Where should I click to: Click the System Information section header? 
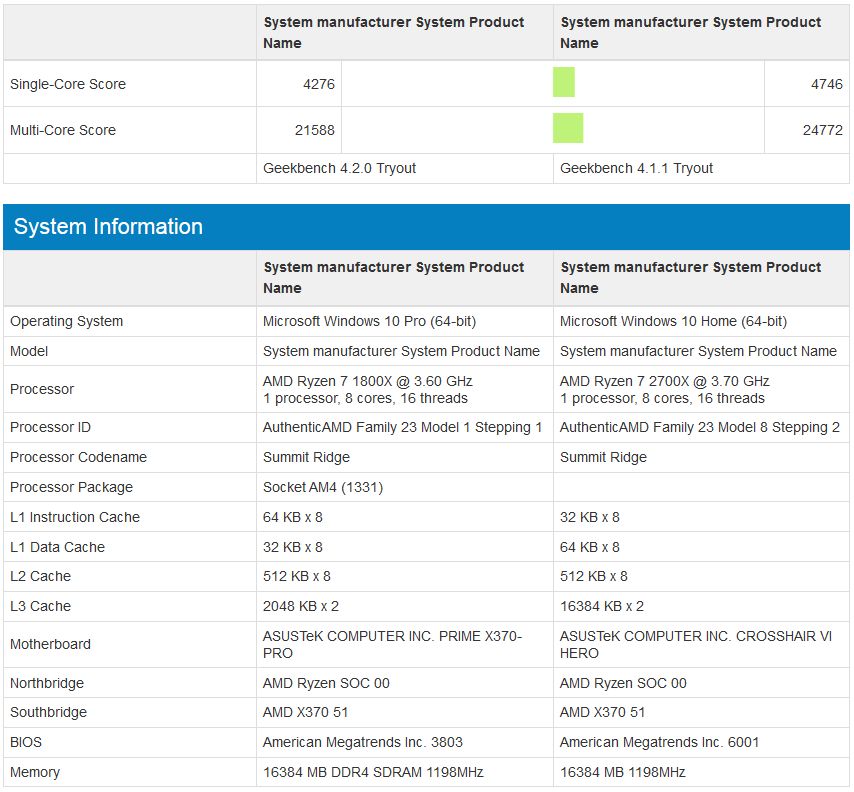426,227
